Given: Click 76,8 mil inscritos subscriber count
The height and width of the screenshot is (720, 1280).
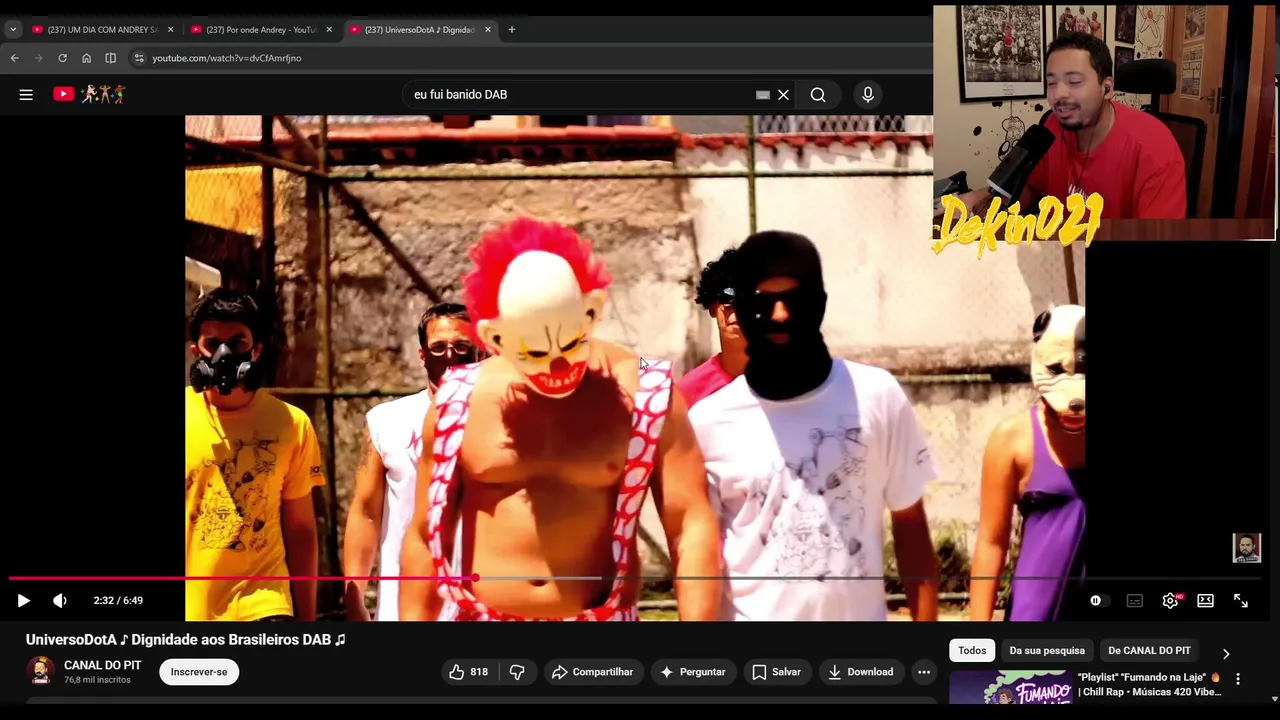Looking at the screenshot, I should click(97, 680).
